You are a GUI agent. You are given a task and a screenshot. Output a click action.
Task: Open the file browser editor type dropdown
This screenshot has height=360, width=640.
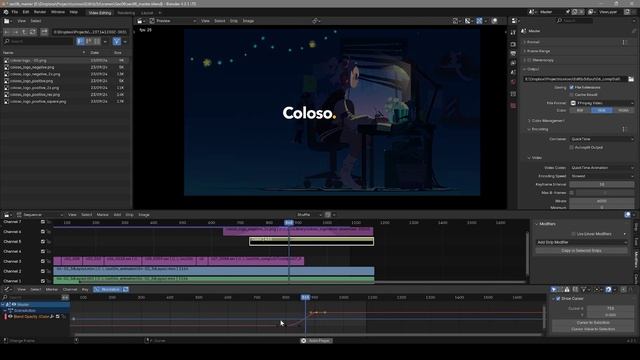(8, 21)
